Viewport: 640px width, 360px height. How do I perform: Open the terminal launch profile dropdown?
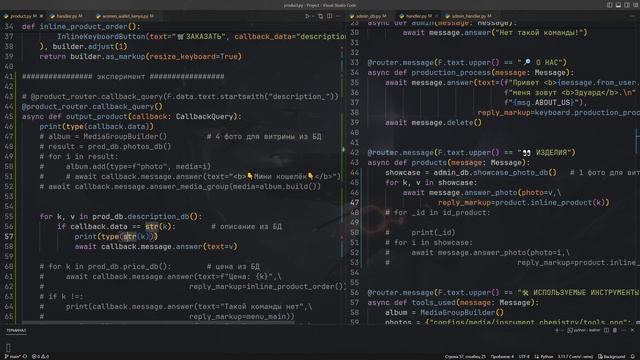point(562,330)
